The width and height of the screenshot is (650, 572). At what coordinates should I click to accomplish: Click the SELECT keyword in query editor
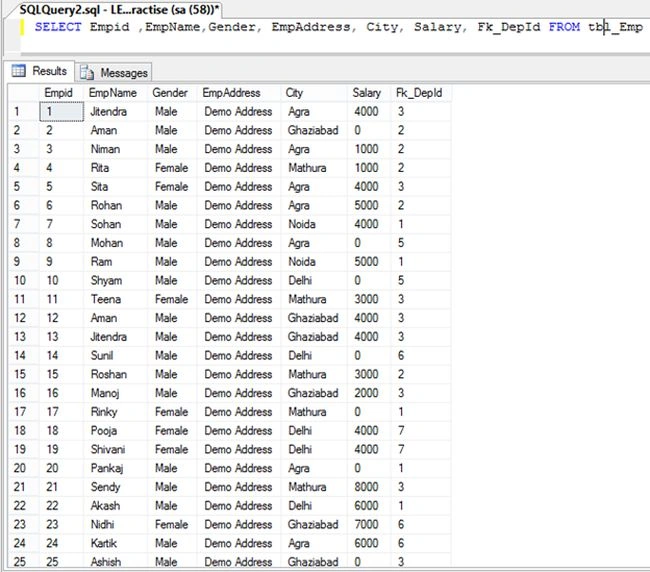pyautogui.click(x=58, y=27)
